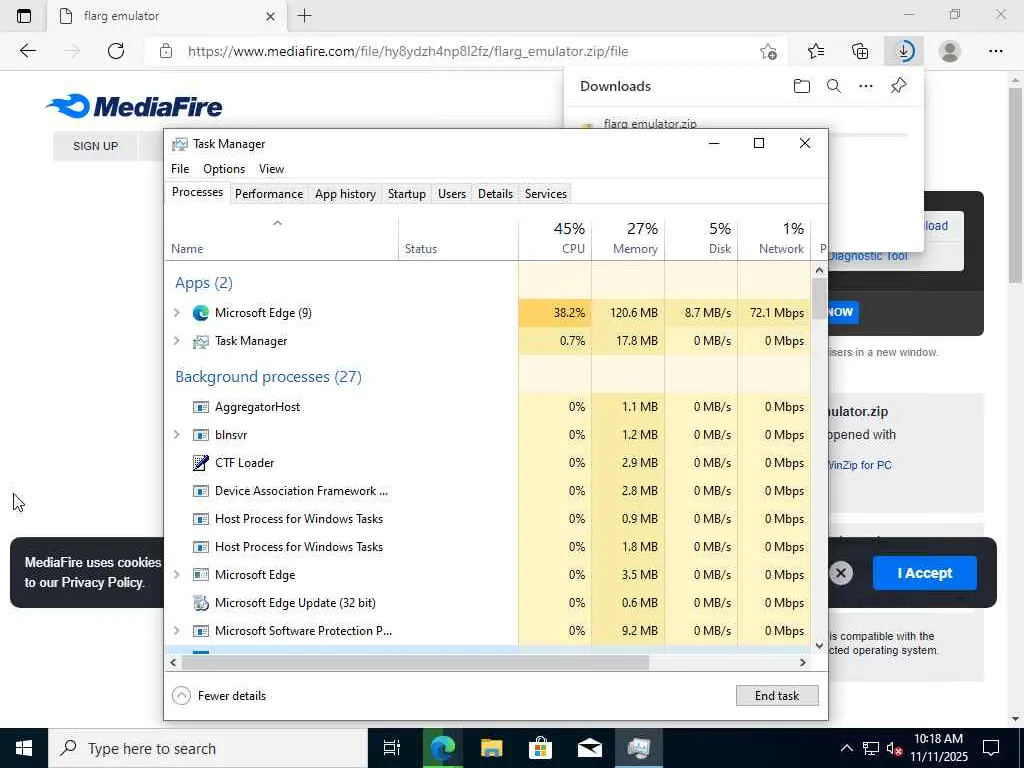Viewport: 1024px width, 768px height.
Task: Select Microsoft Edge Update (32 bit) row
Action: pyautogui.click(x=487, y=603)
